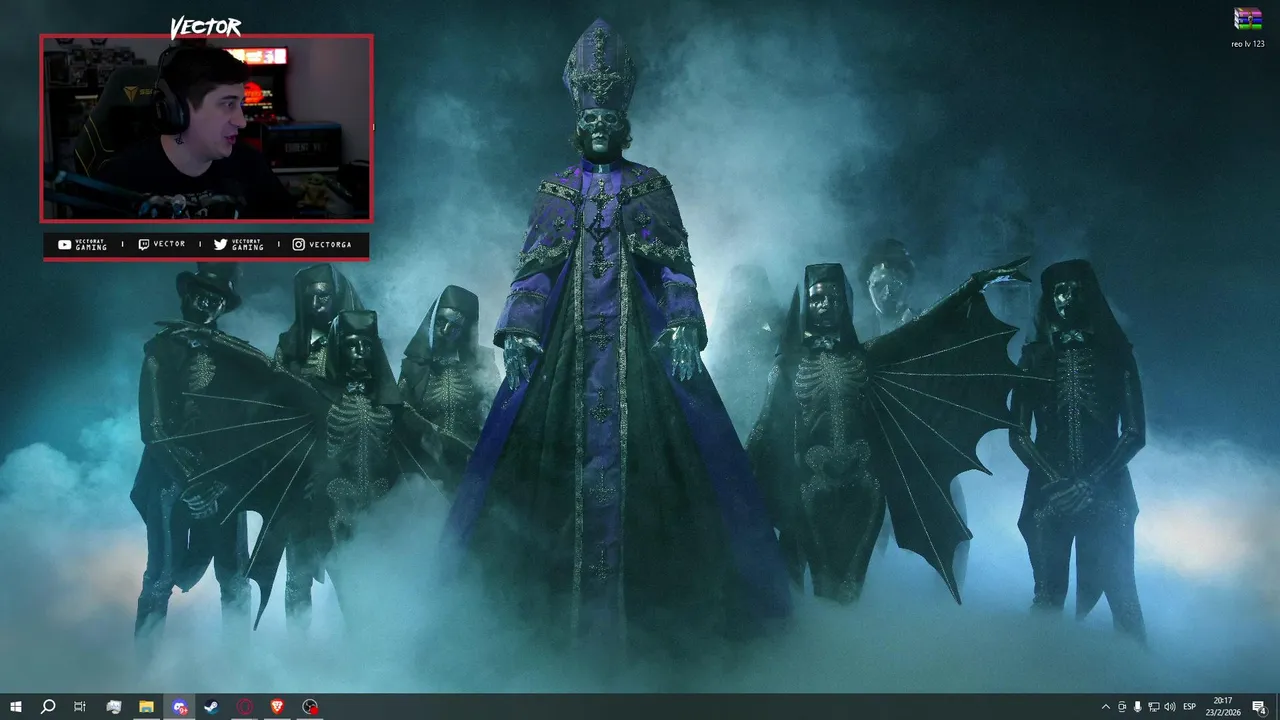The image size is (1280, 720).
Task: Change the ESP input language
Action: [1190, 707]
